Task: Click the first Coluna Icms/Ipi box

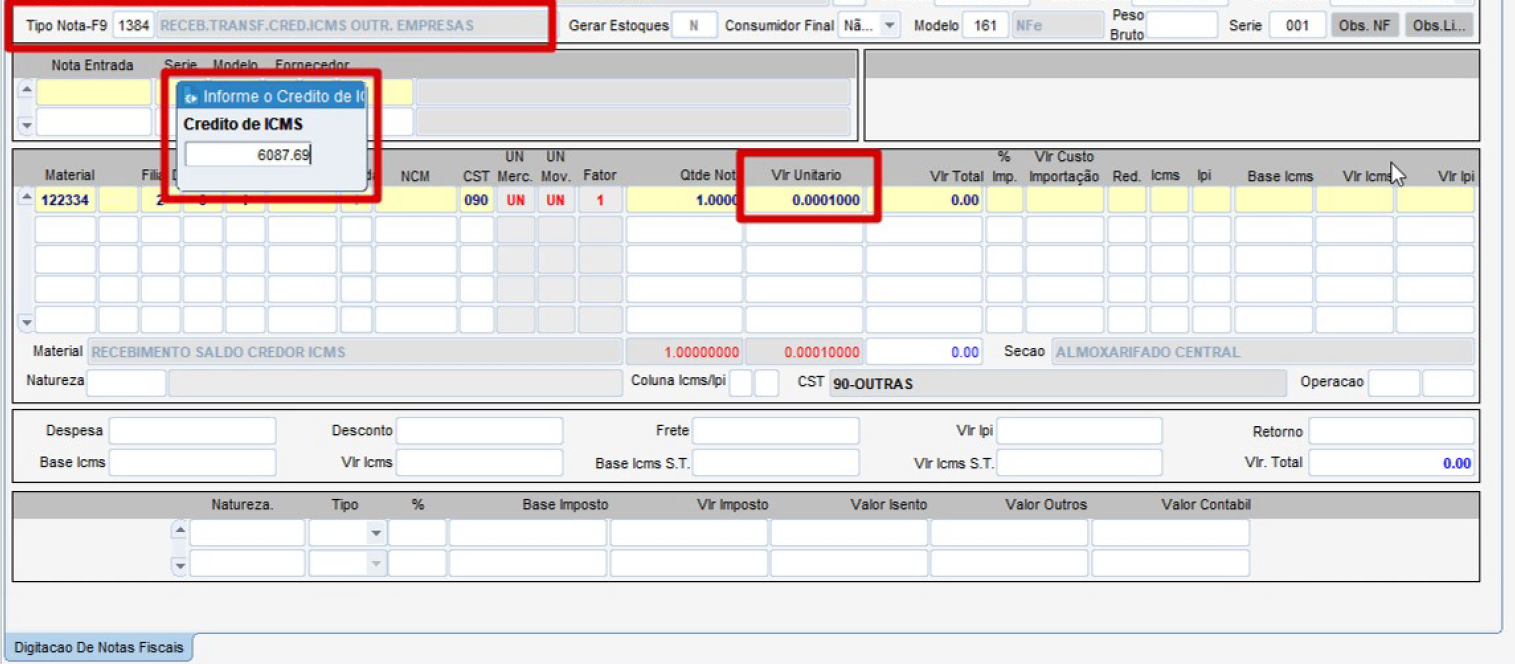Action: click(x=741, y=383)
